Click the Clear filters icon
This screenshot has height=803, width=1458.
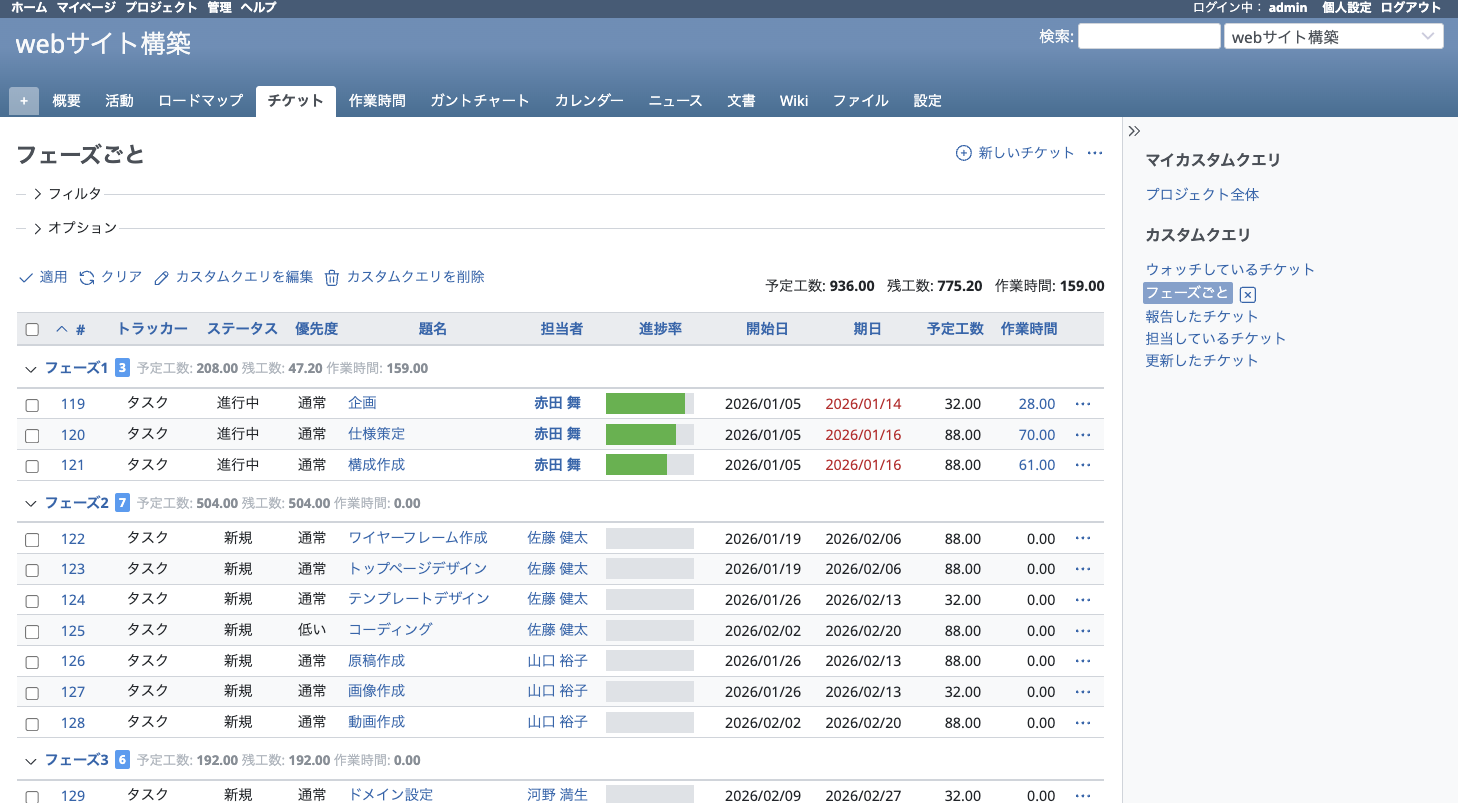tap(88, 276)
